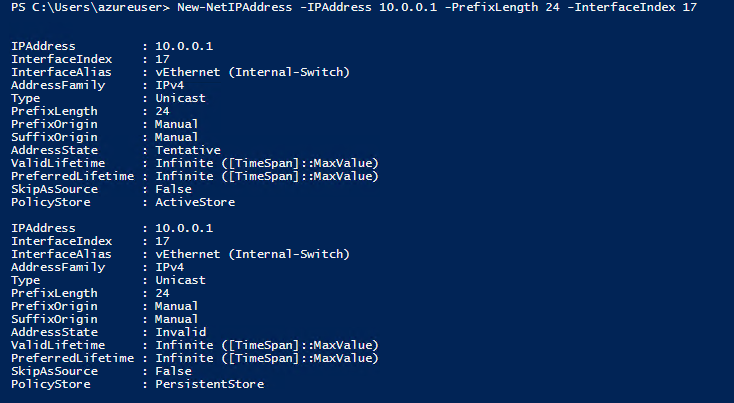Click the PolicyStore value PersistentStore

(x=210, y=384)
